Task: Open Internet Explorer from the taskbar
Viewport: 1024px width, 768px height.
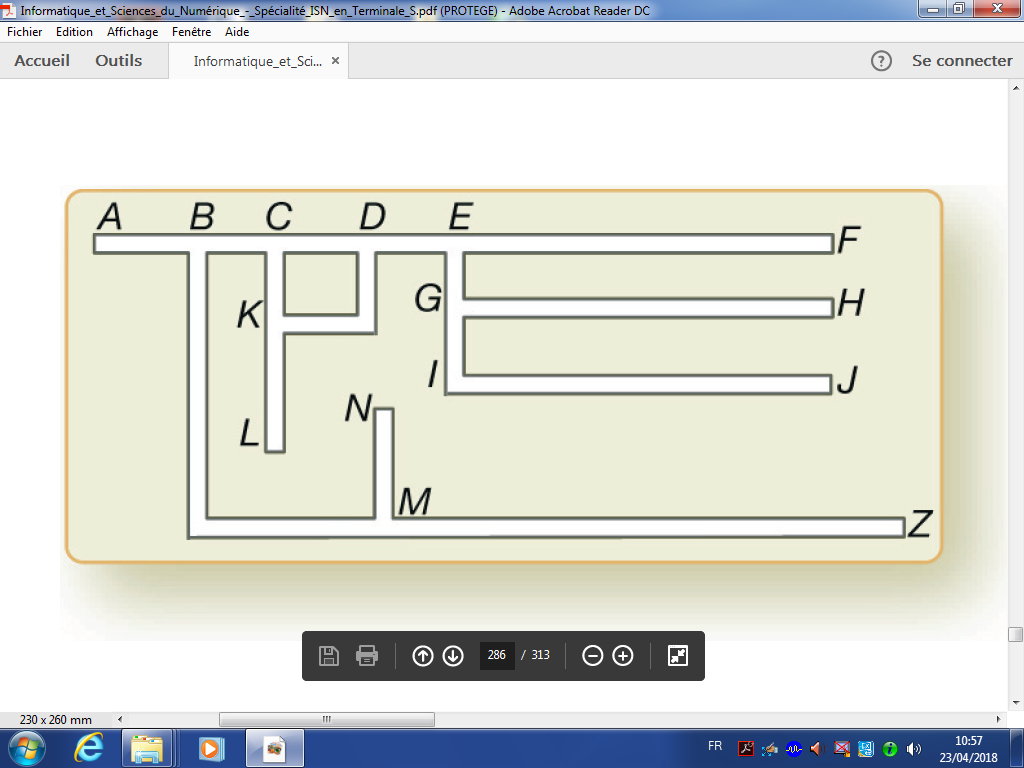Action: [x=89, y=748]
